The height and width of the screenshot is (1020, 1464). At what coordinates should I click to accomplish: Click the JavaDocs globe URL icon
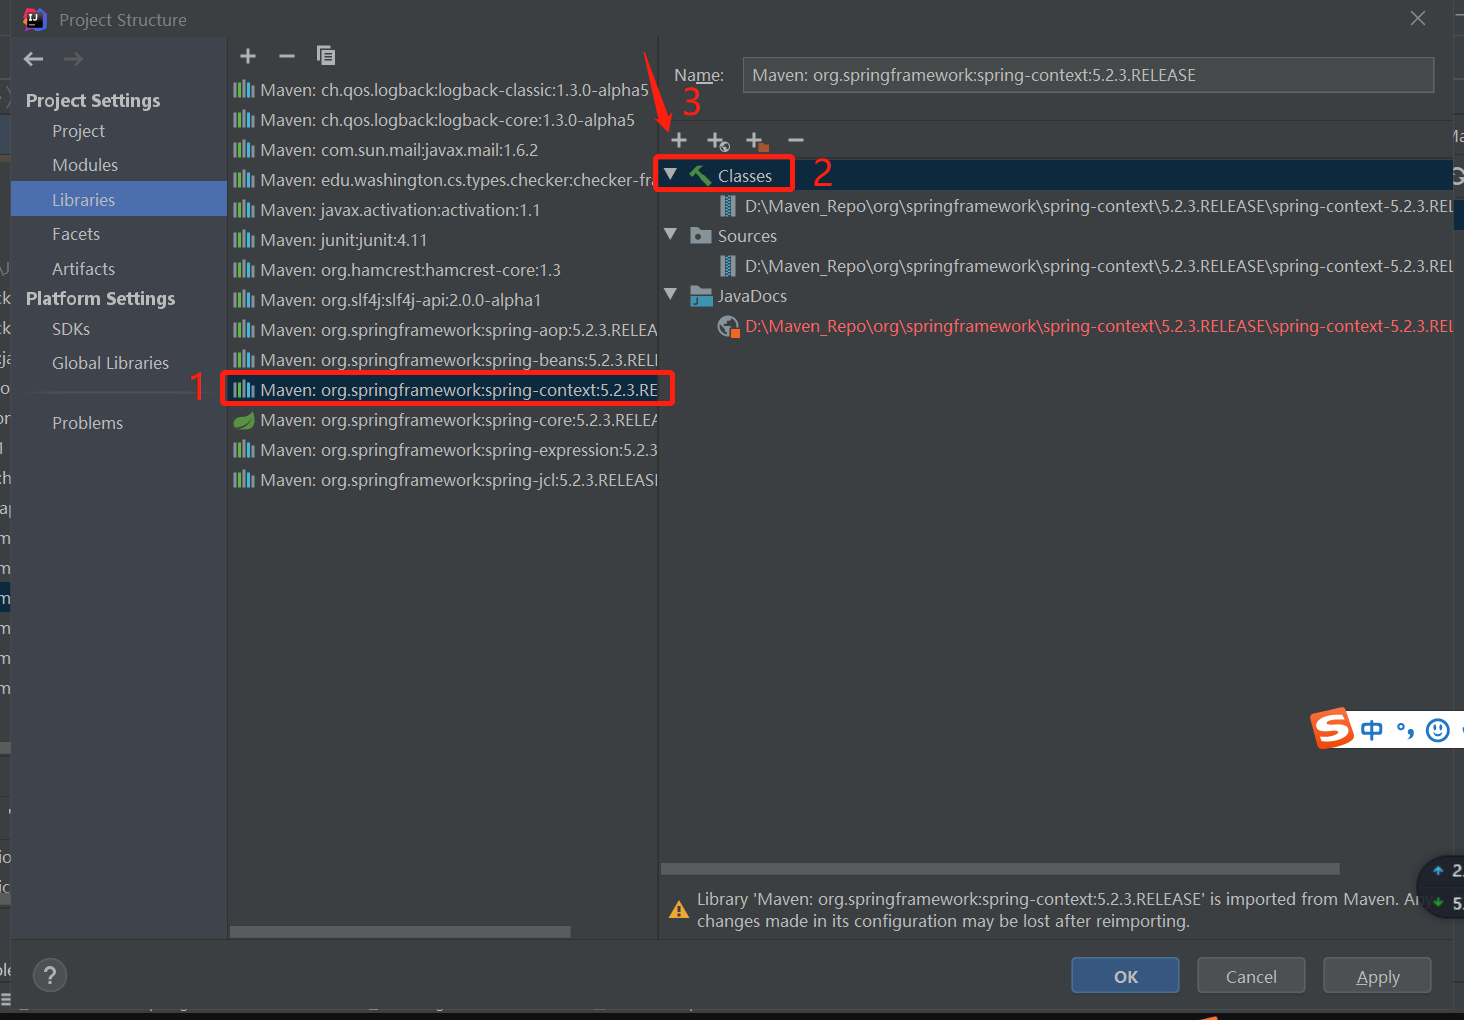point(729,326)
